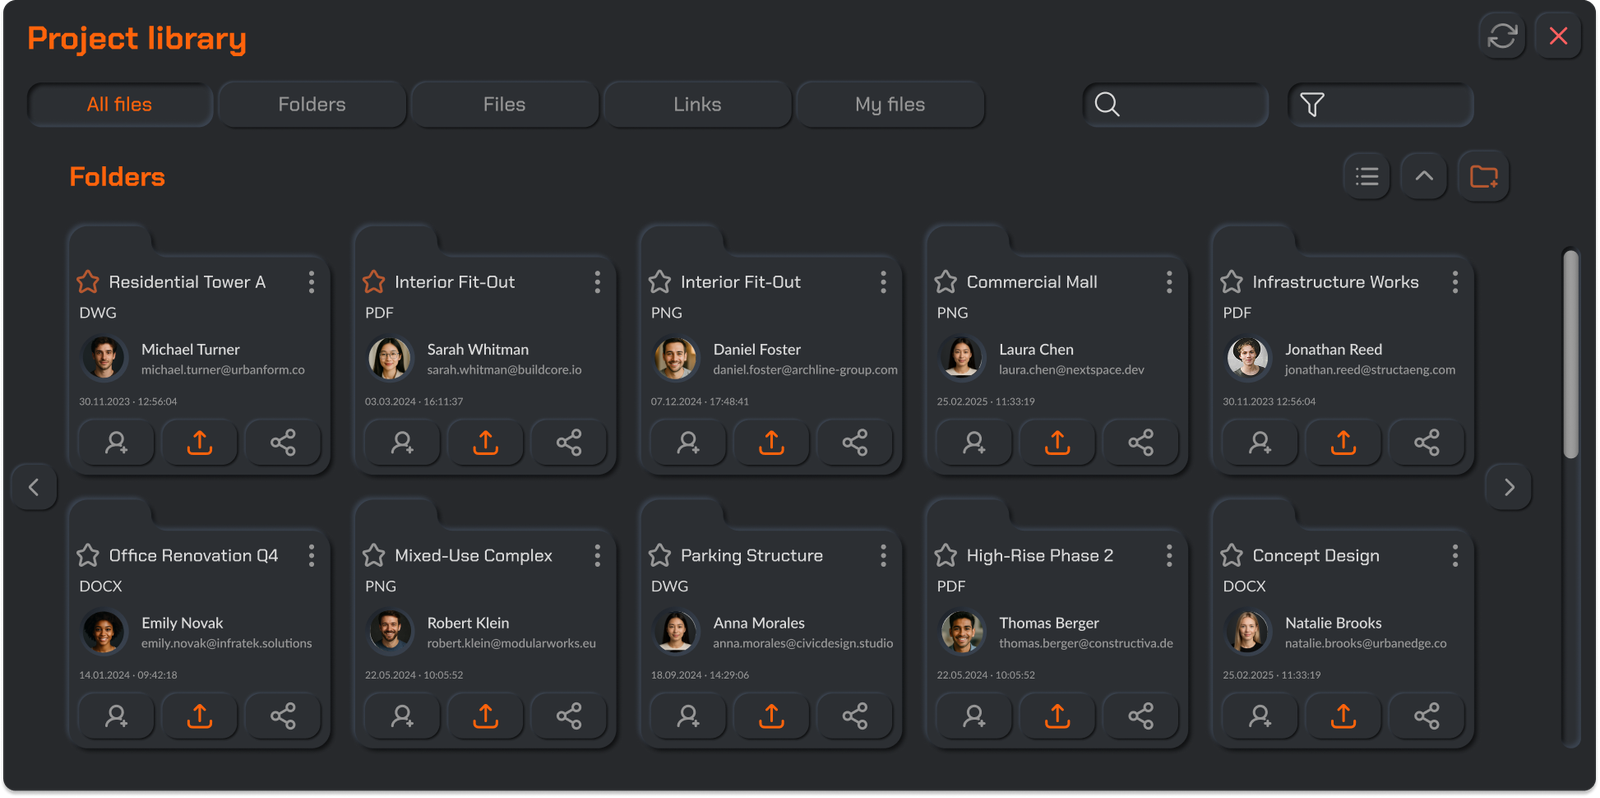Star the Concept Design folder
The height and width of the screenshot is (798, 1600).
click(x=1232, y=555)
